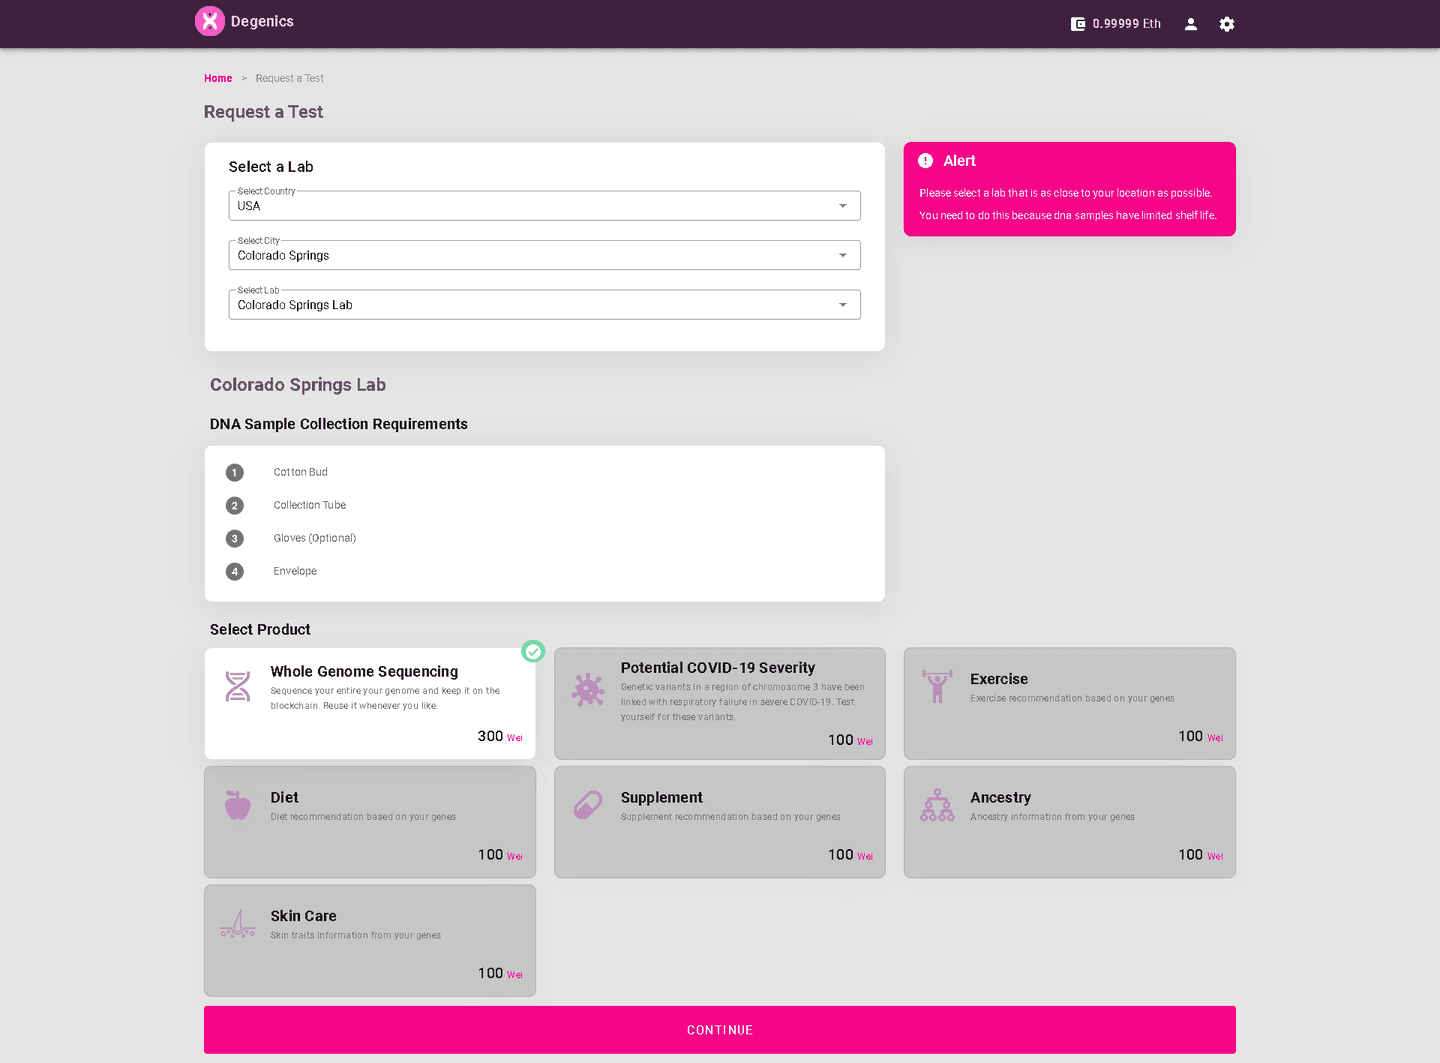Open the Select City dropdown

pyautogui.click(x=545, y=255)
